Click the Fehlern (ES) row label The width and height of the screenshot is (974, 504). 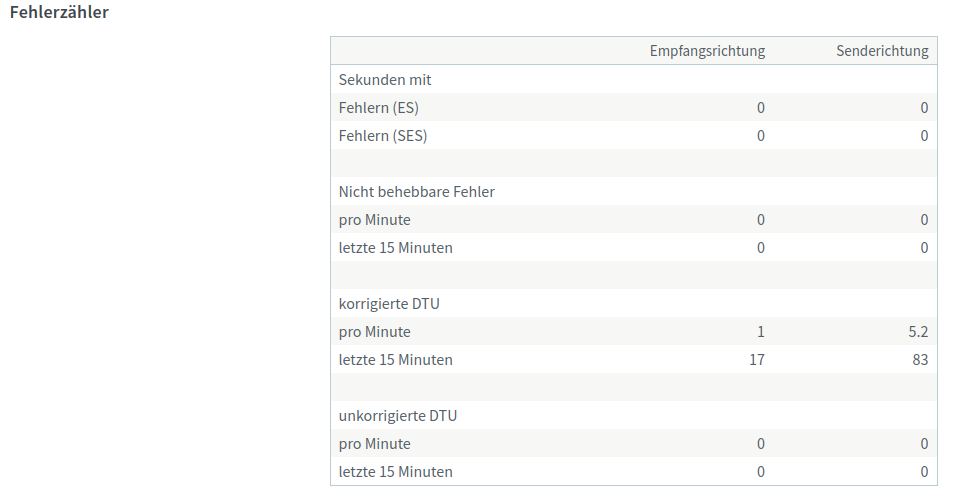pyautogui.click(x=378, y=108)
